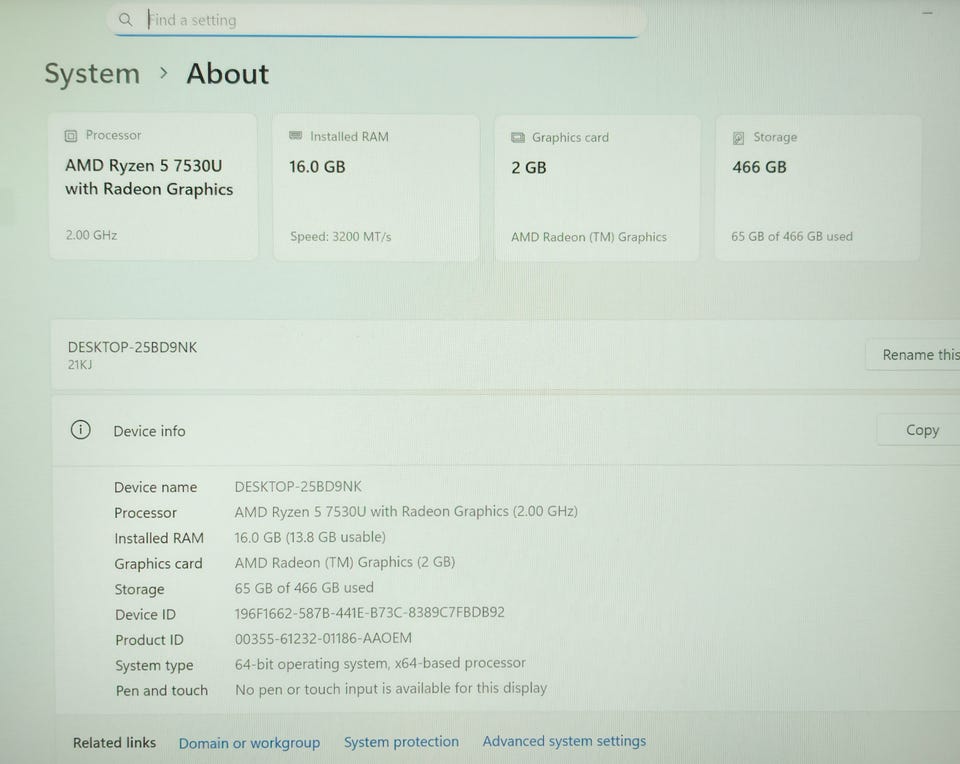The image size is (960, 764).
Task: Click 65 GB of 466 GB used in Storage card
Action: [792, 236]
